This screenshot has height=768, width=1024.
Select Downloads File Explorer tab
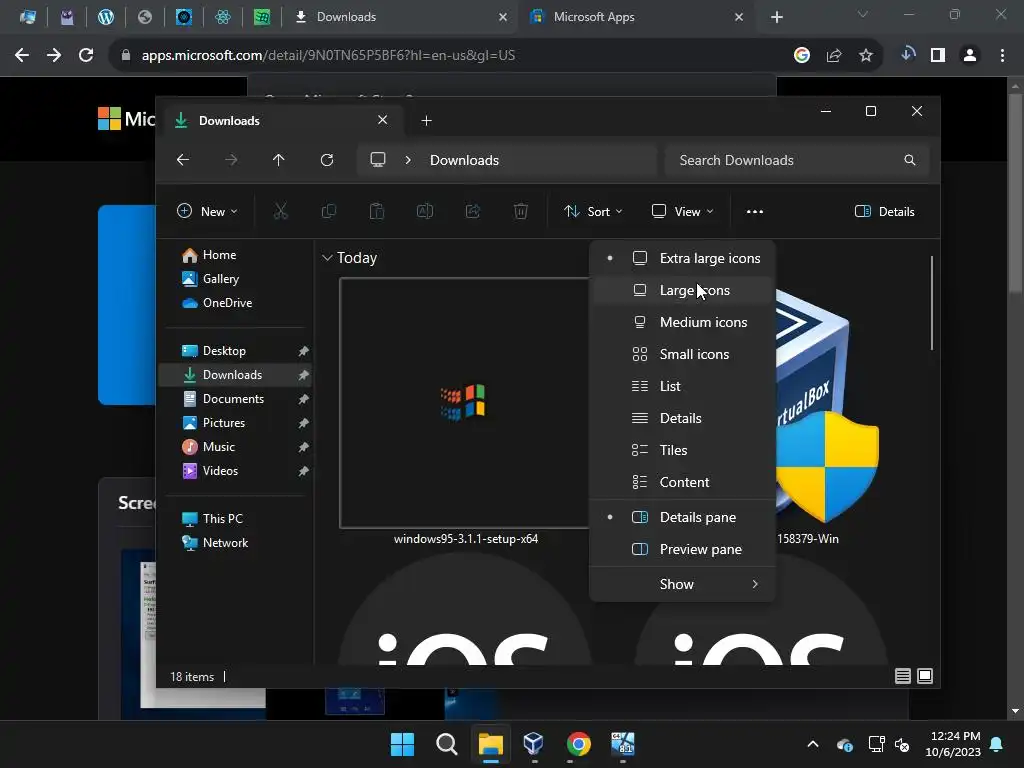[283, 120]
